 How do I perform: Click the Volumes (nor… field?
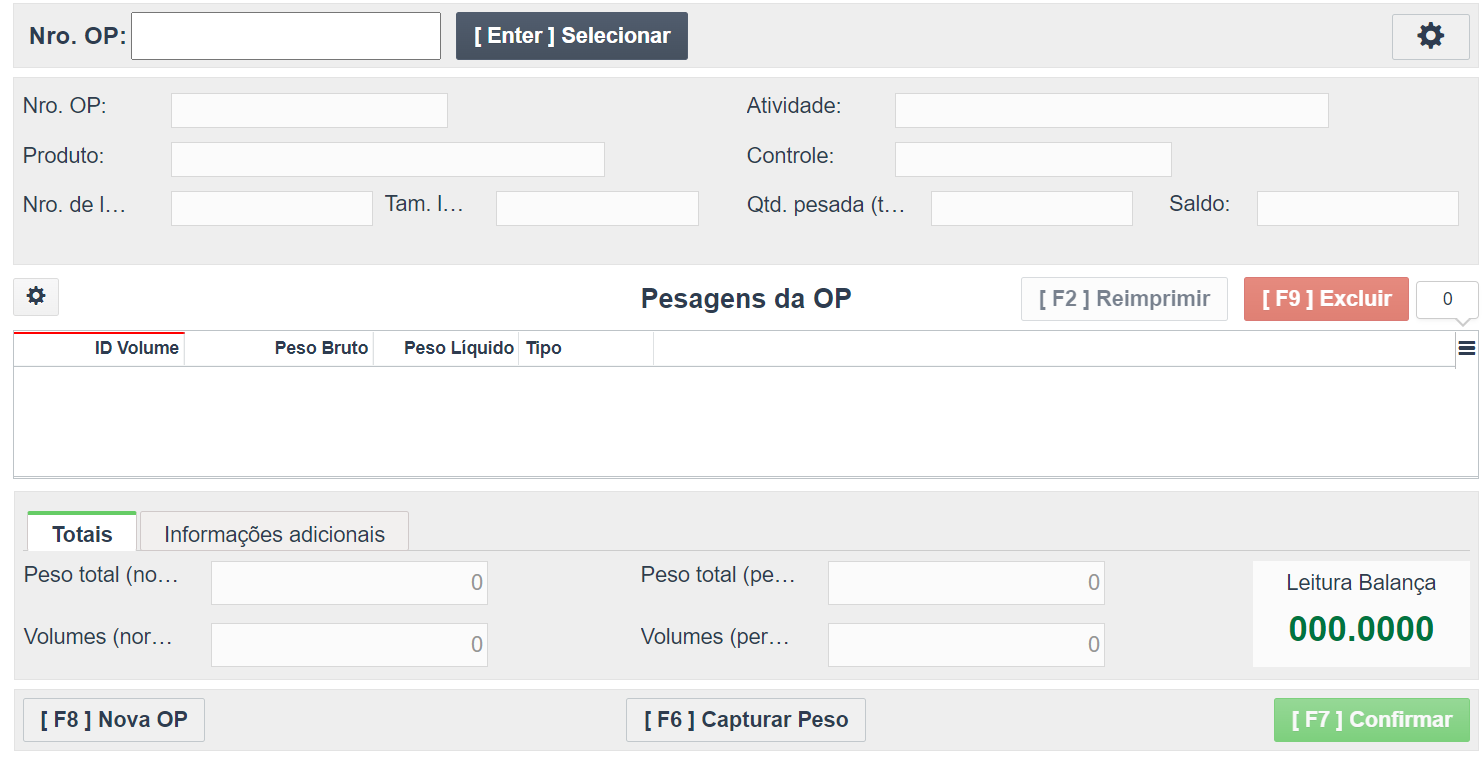349,645
